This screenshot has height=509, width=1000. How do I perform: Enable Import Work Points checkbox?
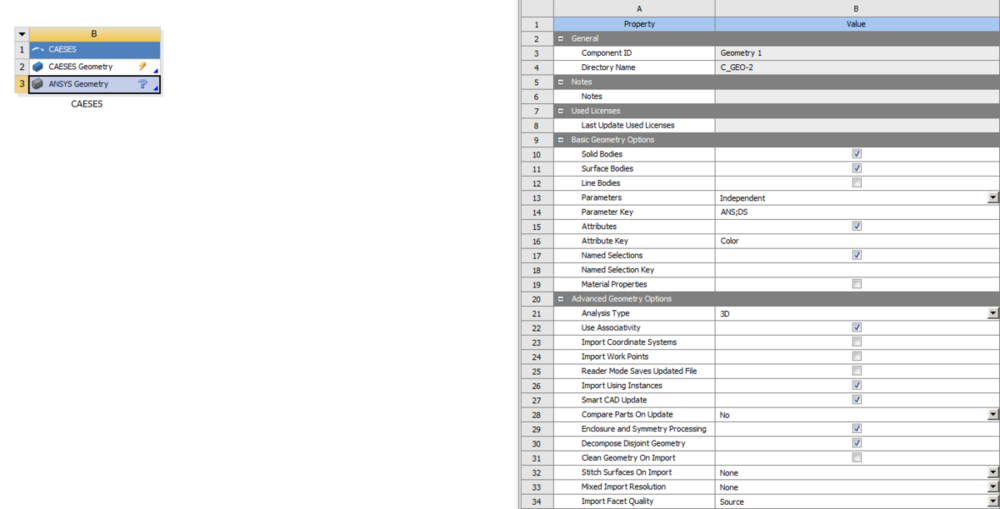857,356
